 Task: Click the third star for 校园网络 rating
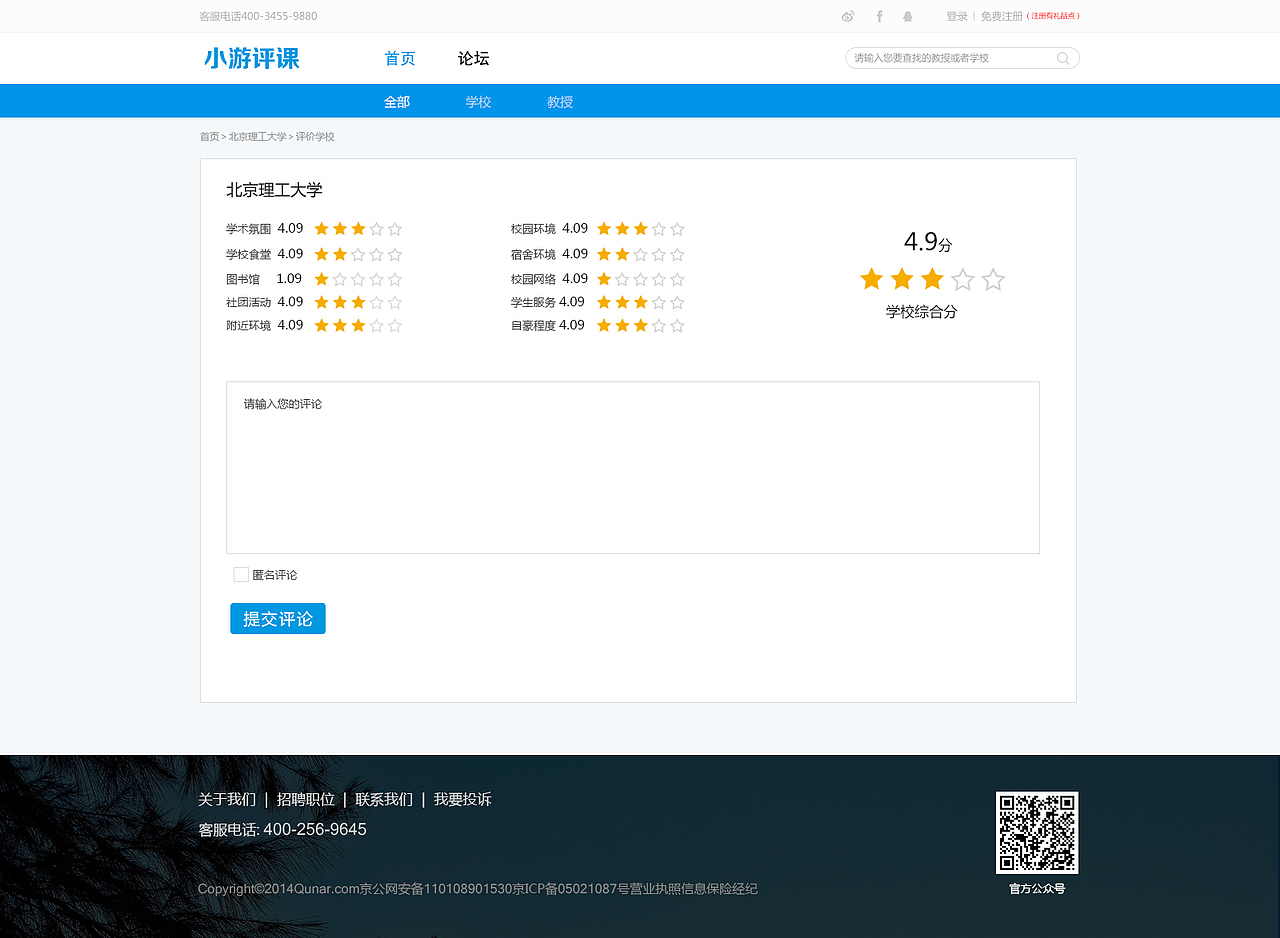[639, 278]
